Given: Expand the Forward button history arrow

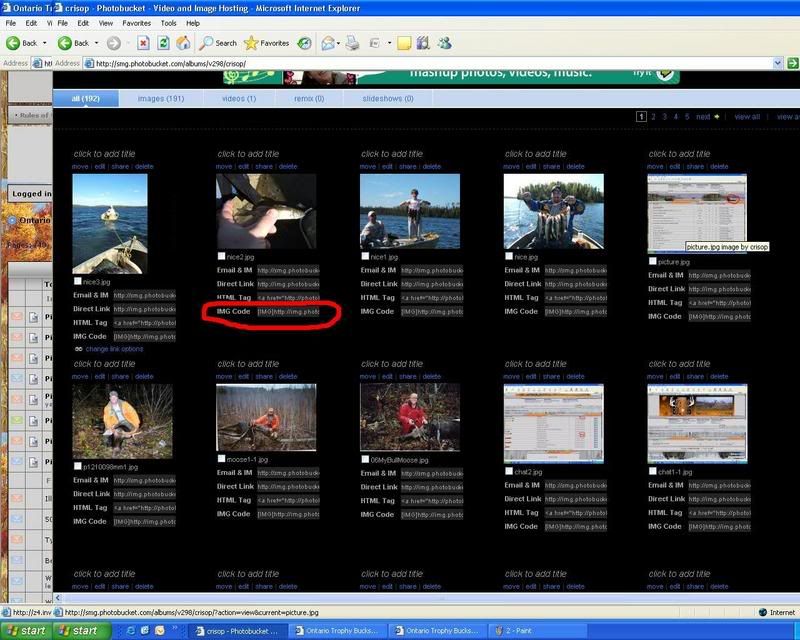Looking at the screenshot, I should click(127, 43).
